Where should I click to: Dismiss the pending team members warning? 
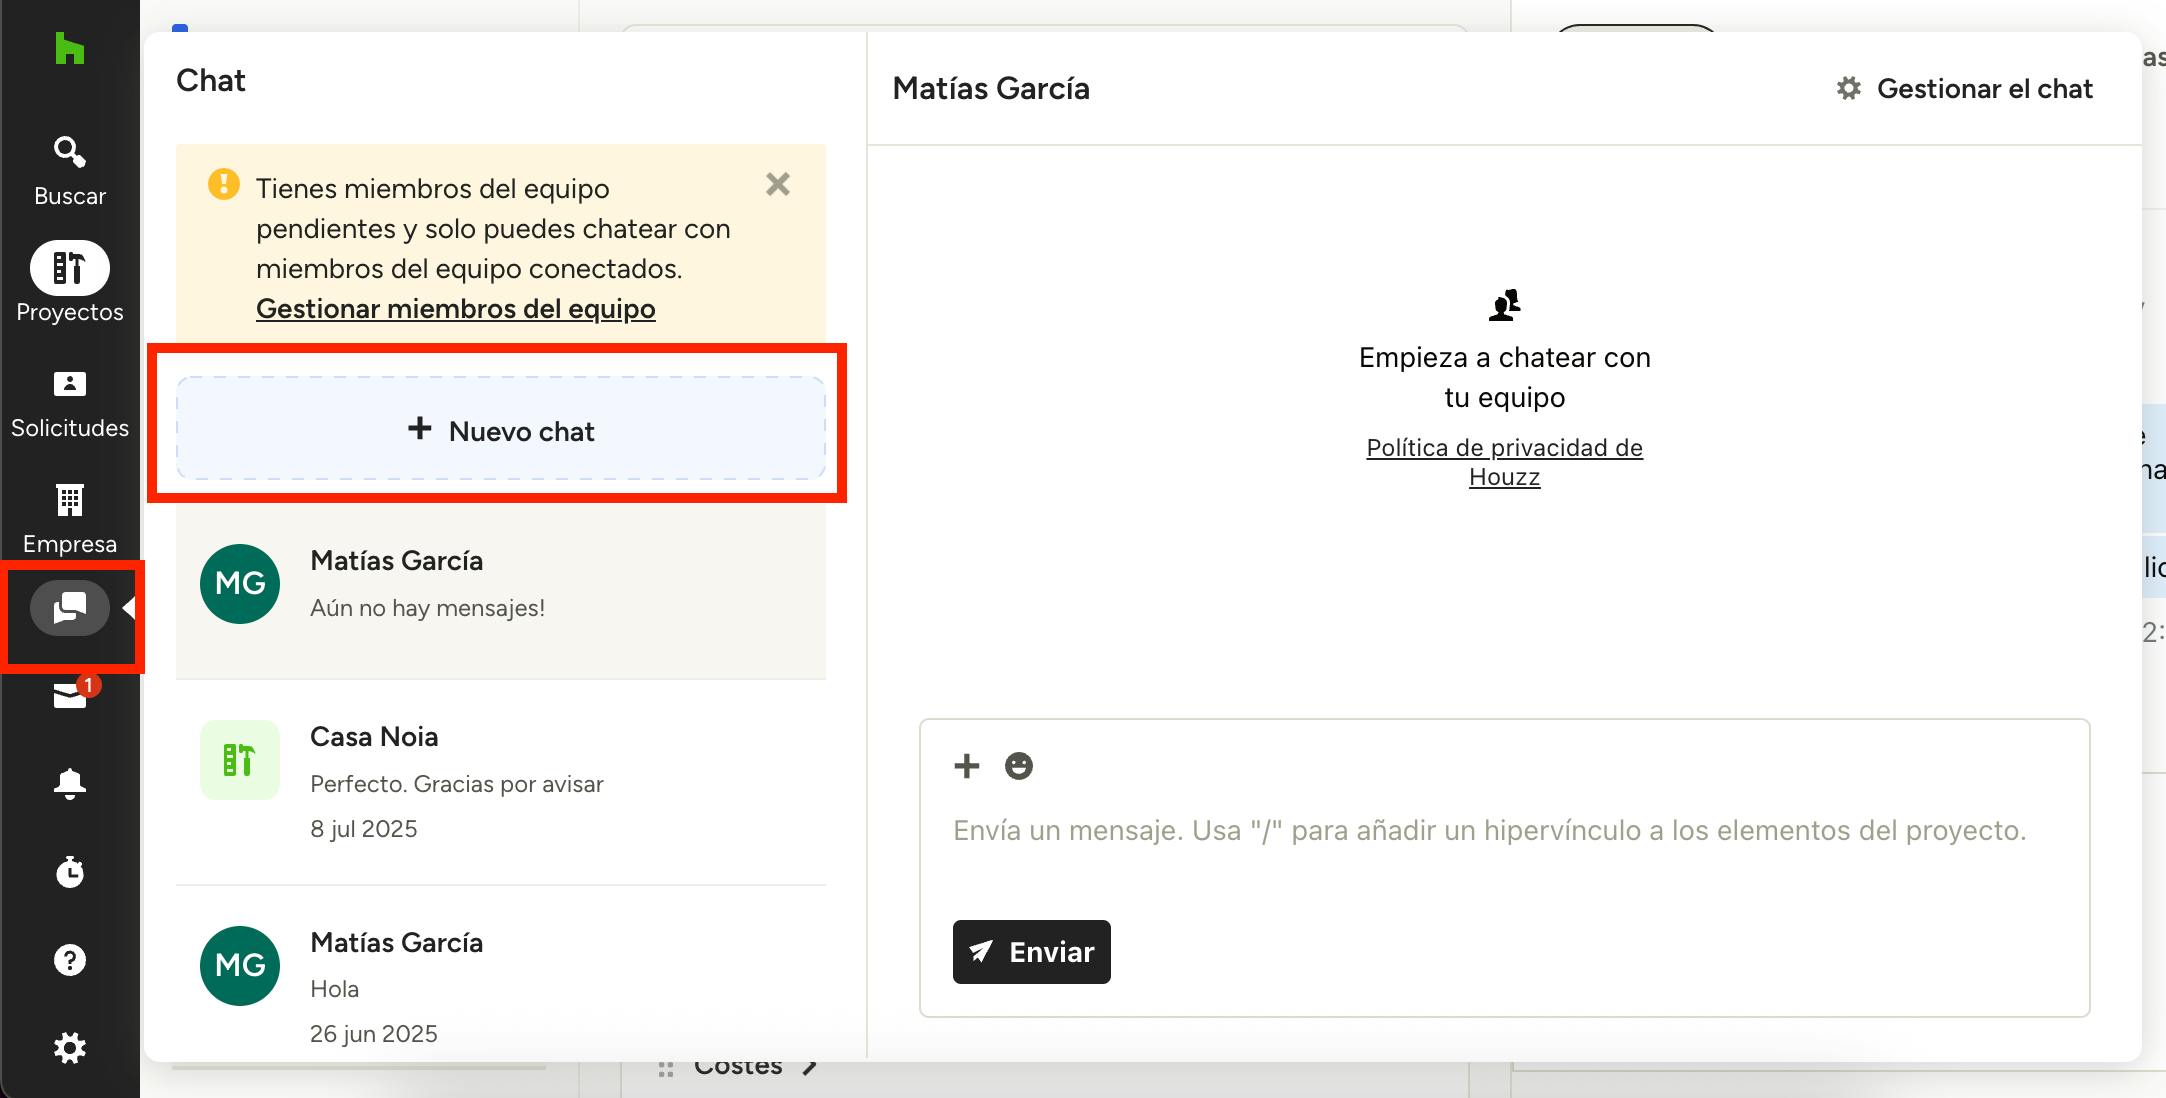pyautogui.click(x=777, y=185)
